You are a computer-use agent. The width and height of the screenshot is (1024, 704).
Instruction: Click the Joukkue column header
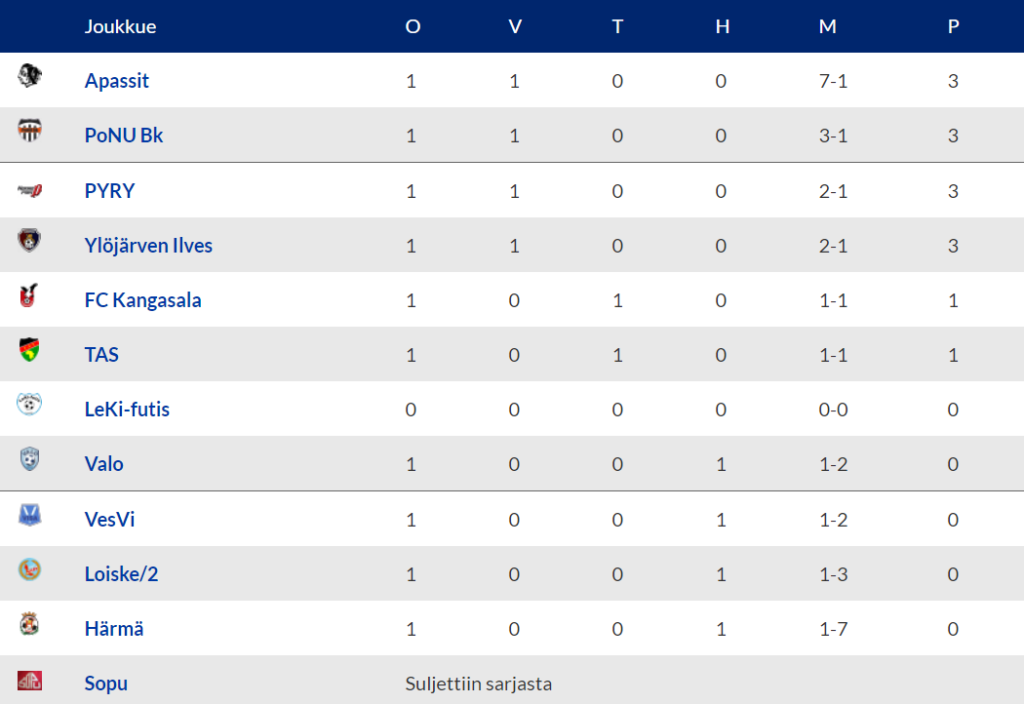[x=120, y=26]
